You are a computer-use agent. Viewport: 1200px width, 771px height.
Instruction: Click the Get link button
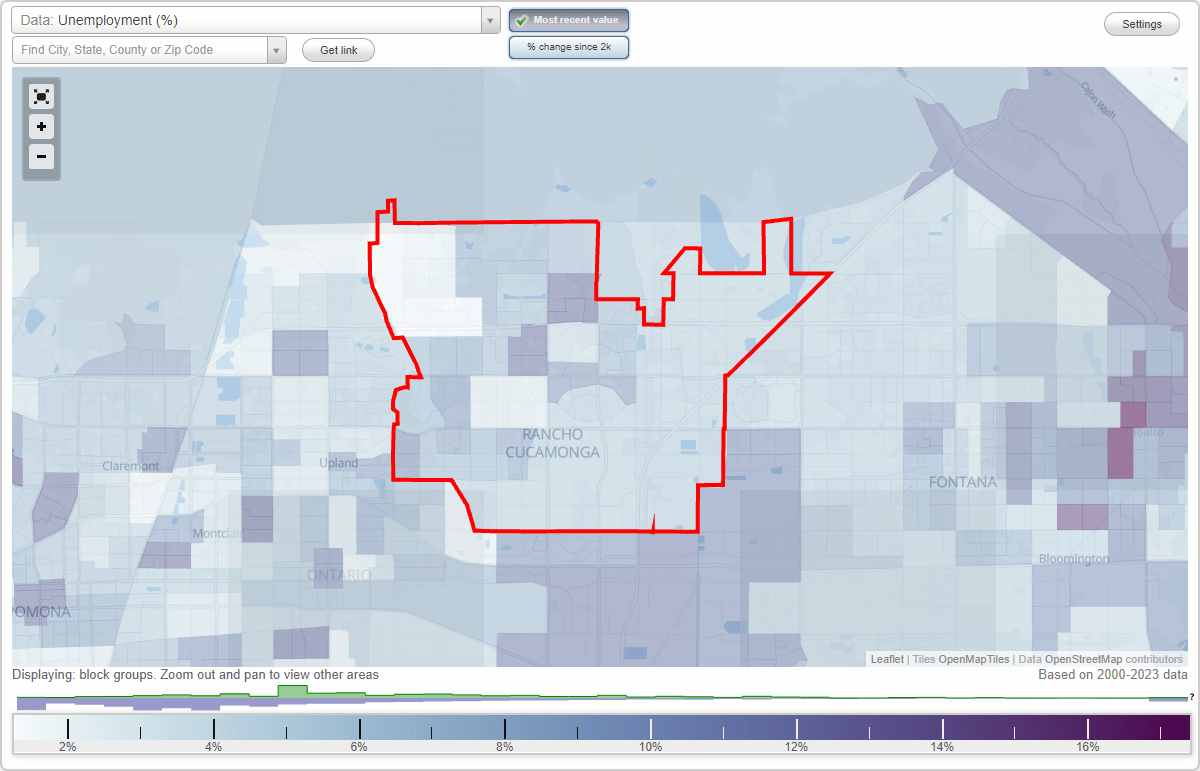click(x=338, y=50)
